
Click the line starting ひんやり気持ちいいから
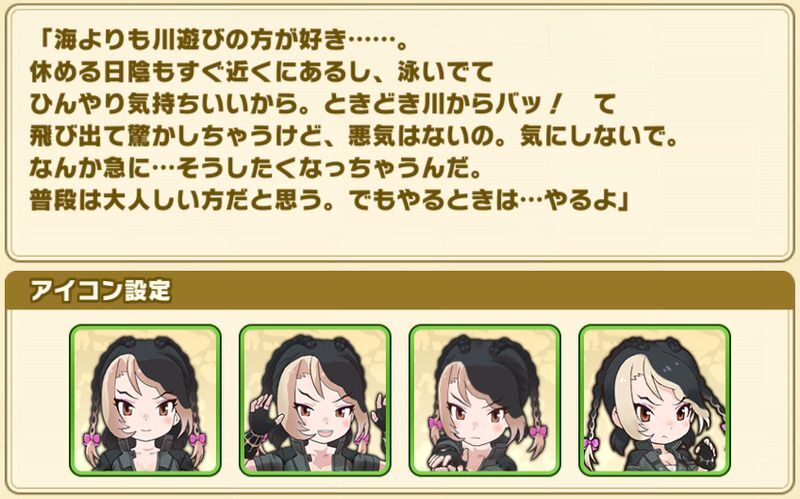pos(322,105)
